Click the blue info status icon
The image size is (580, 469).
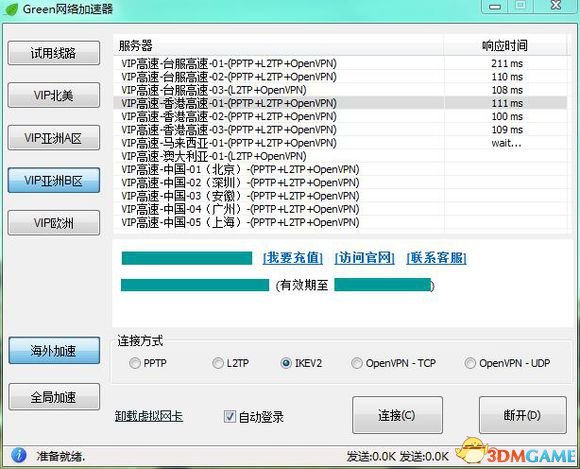[18, 455]
